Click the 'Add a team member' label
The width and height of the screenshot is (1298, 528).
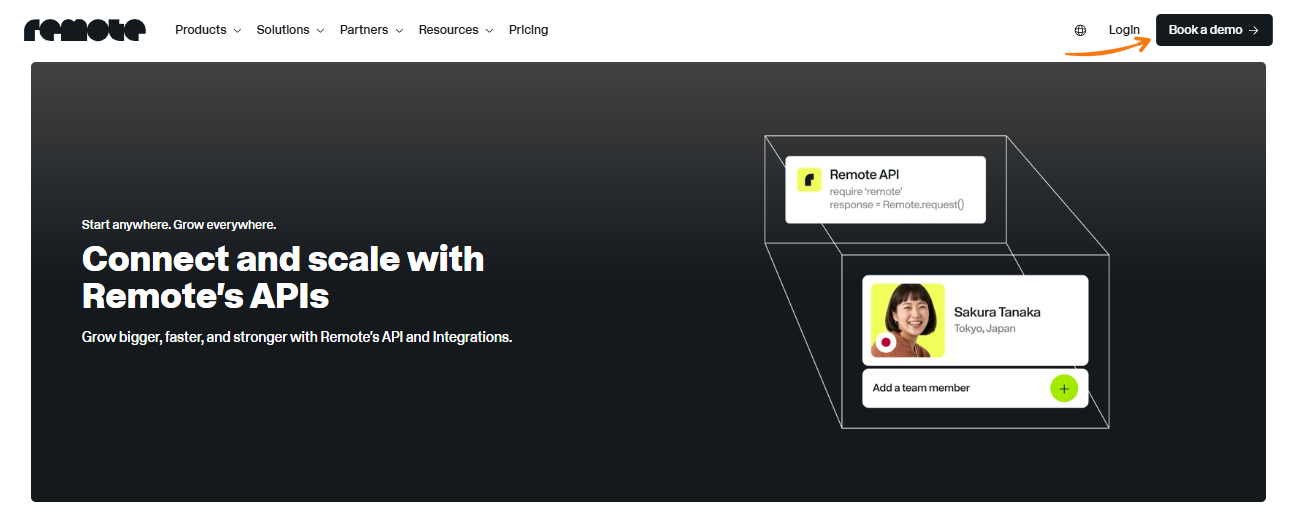[x=921, y=388]
